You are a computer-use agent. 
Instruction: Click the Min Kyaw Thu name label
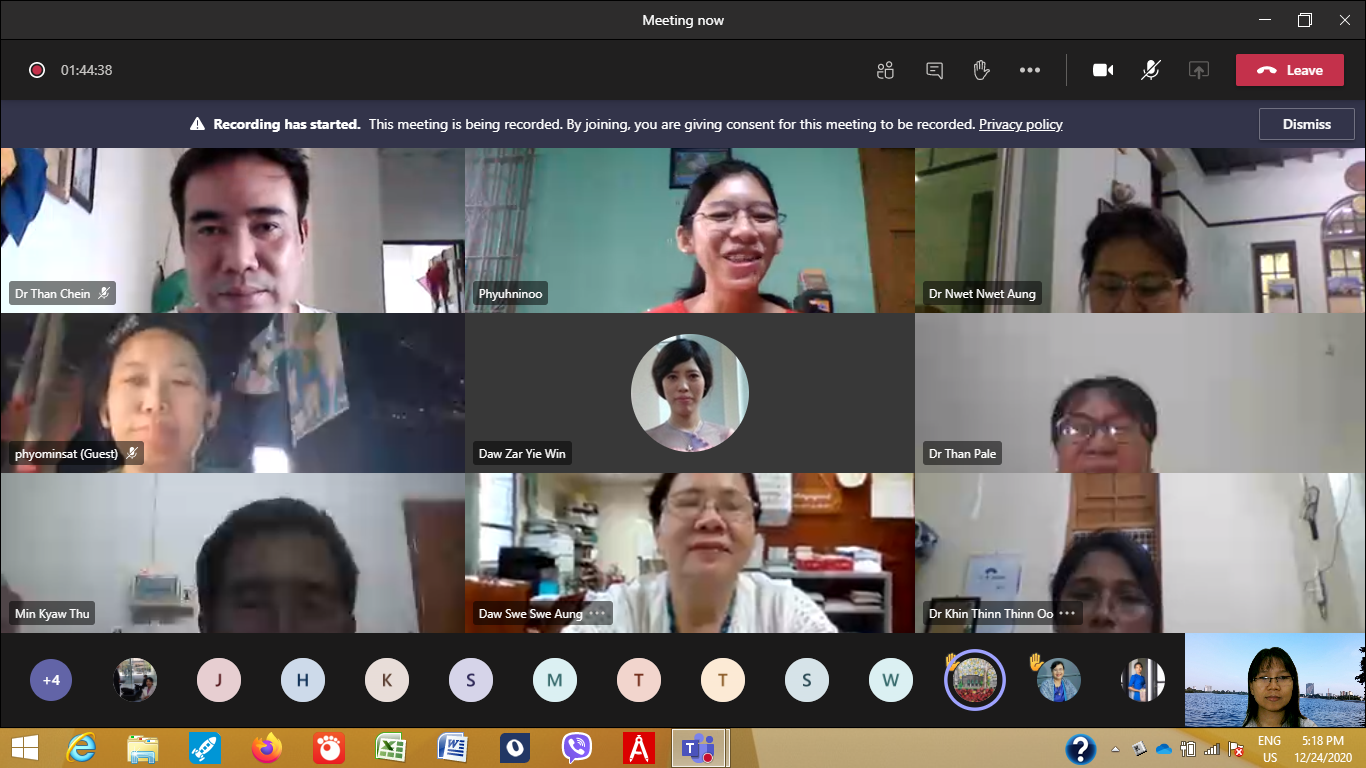[52, 613]
